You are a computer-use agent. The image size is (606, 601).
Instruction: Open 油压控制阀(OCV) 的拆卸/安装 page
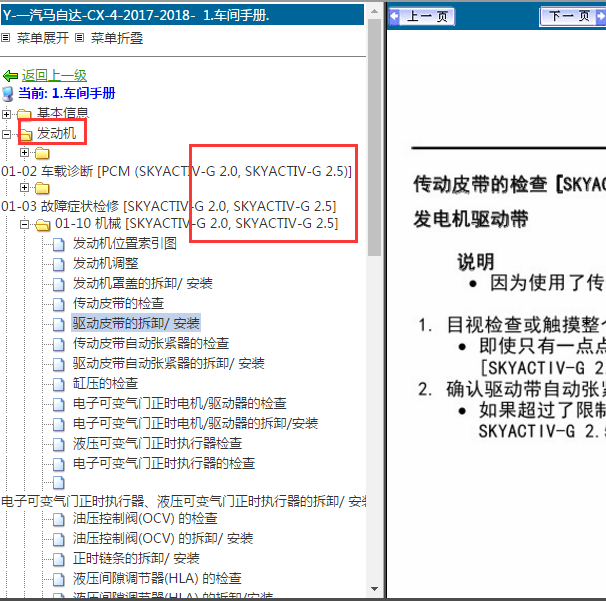(163, 539)
